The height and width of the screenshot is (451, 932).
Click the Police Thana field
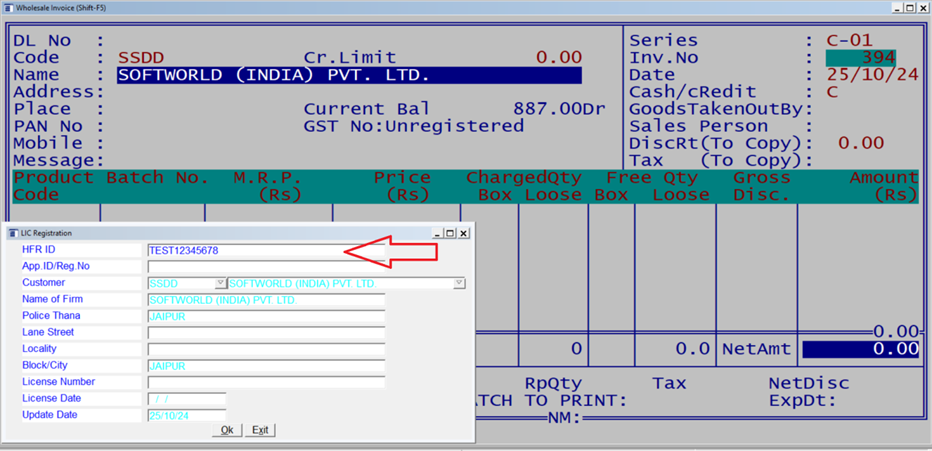click(266, 317)
